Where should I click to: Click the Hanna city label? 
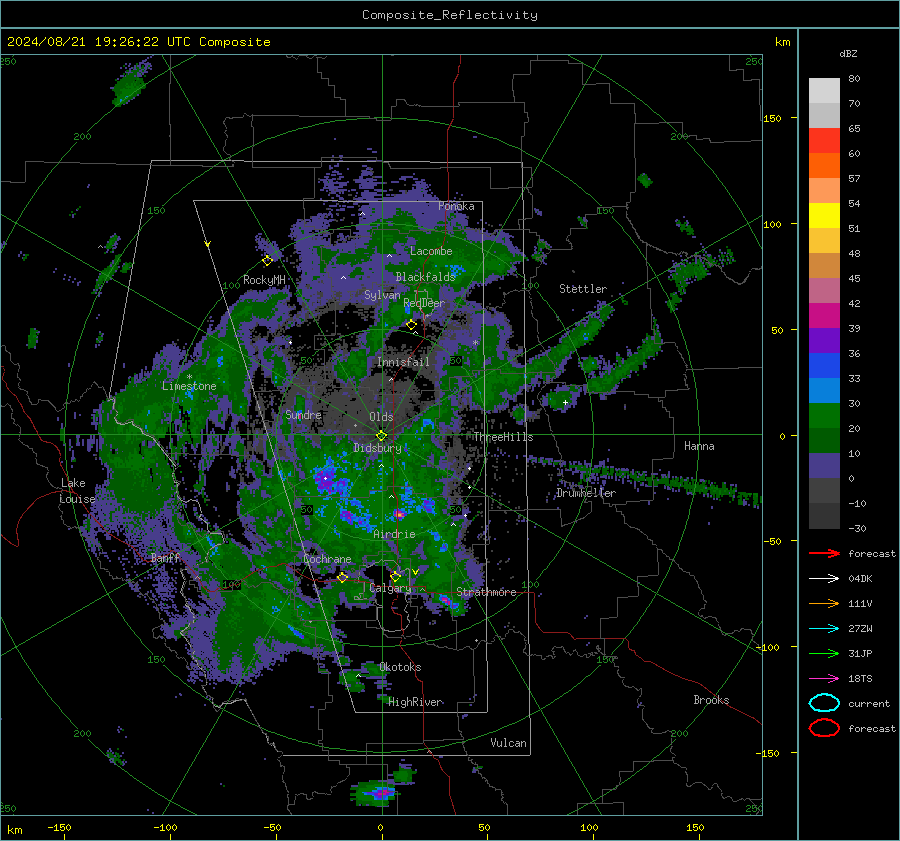coord(699,446)
